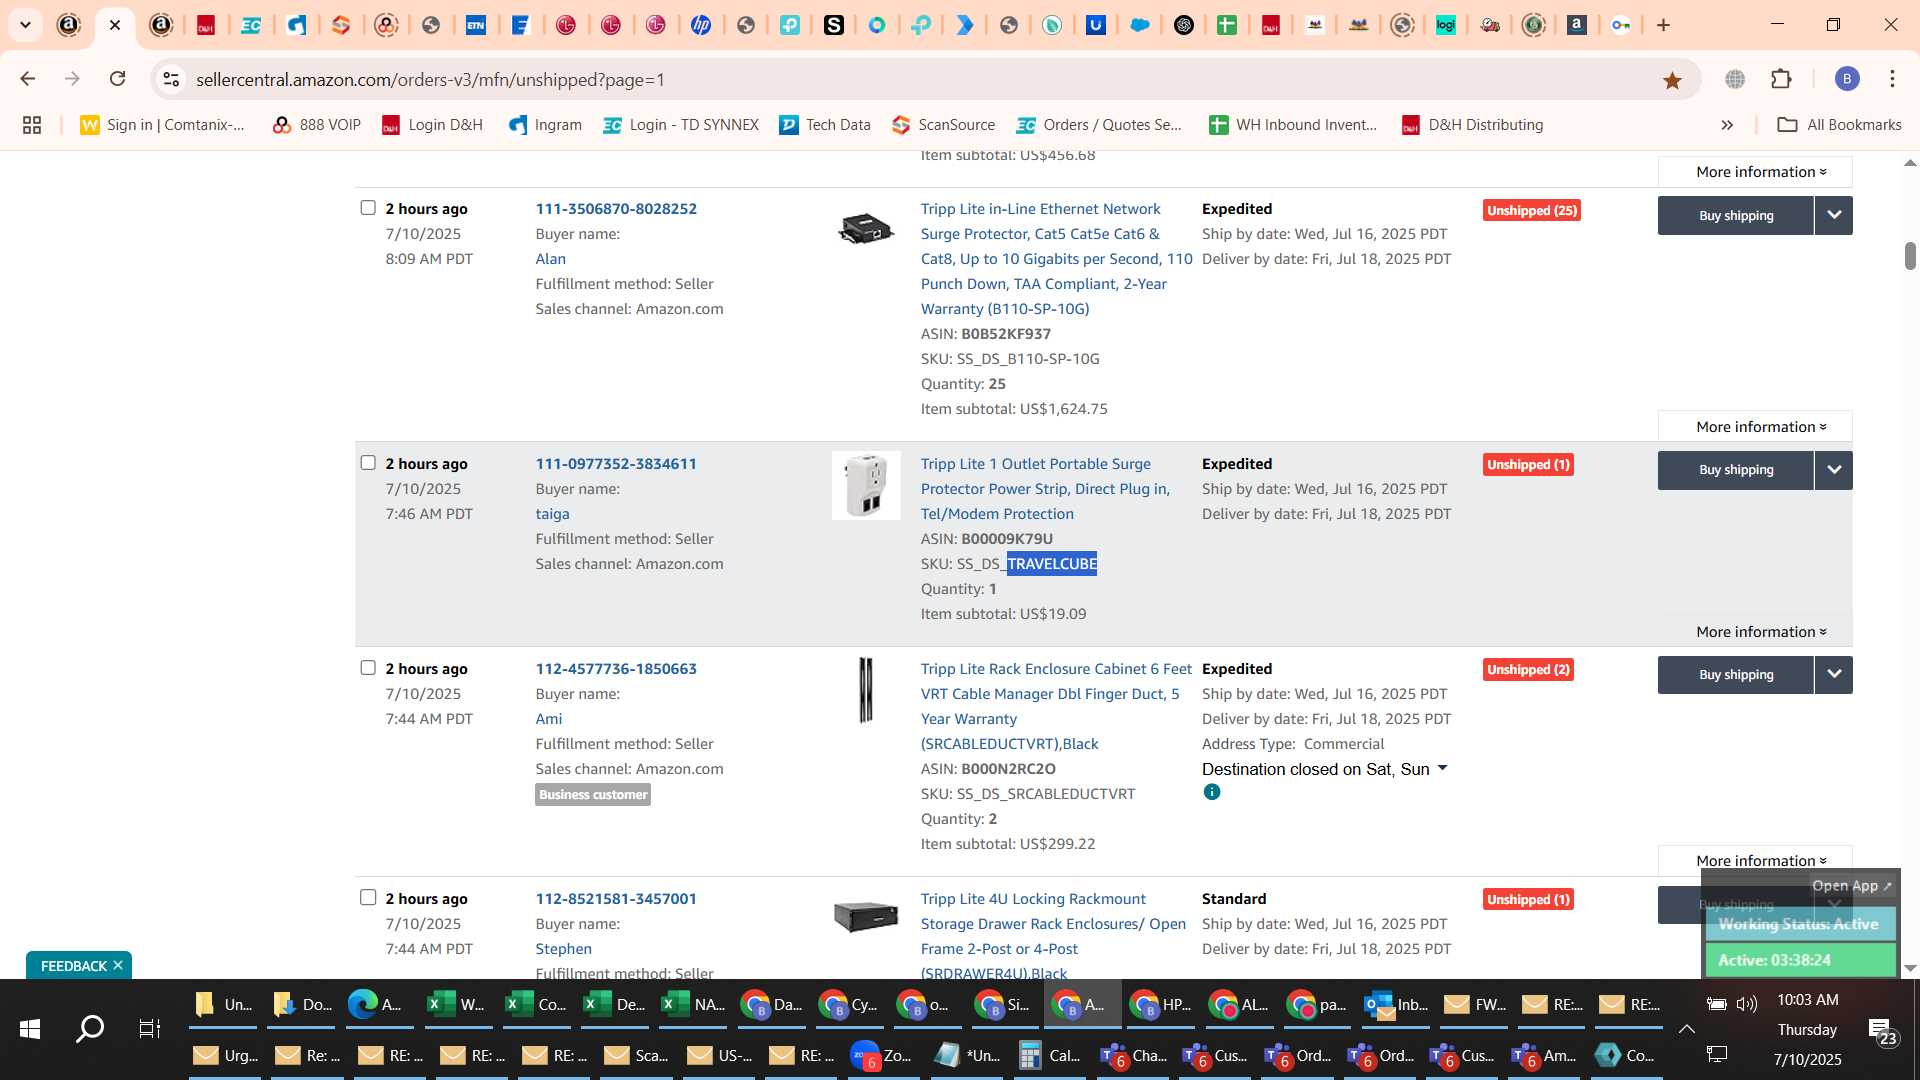
Task: Open Notepad Untitled window from taskbar
Action: coord(966,1055)
